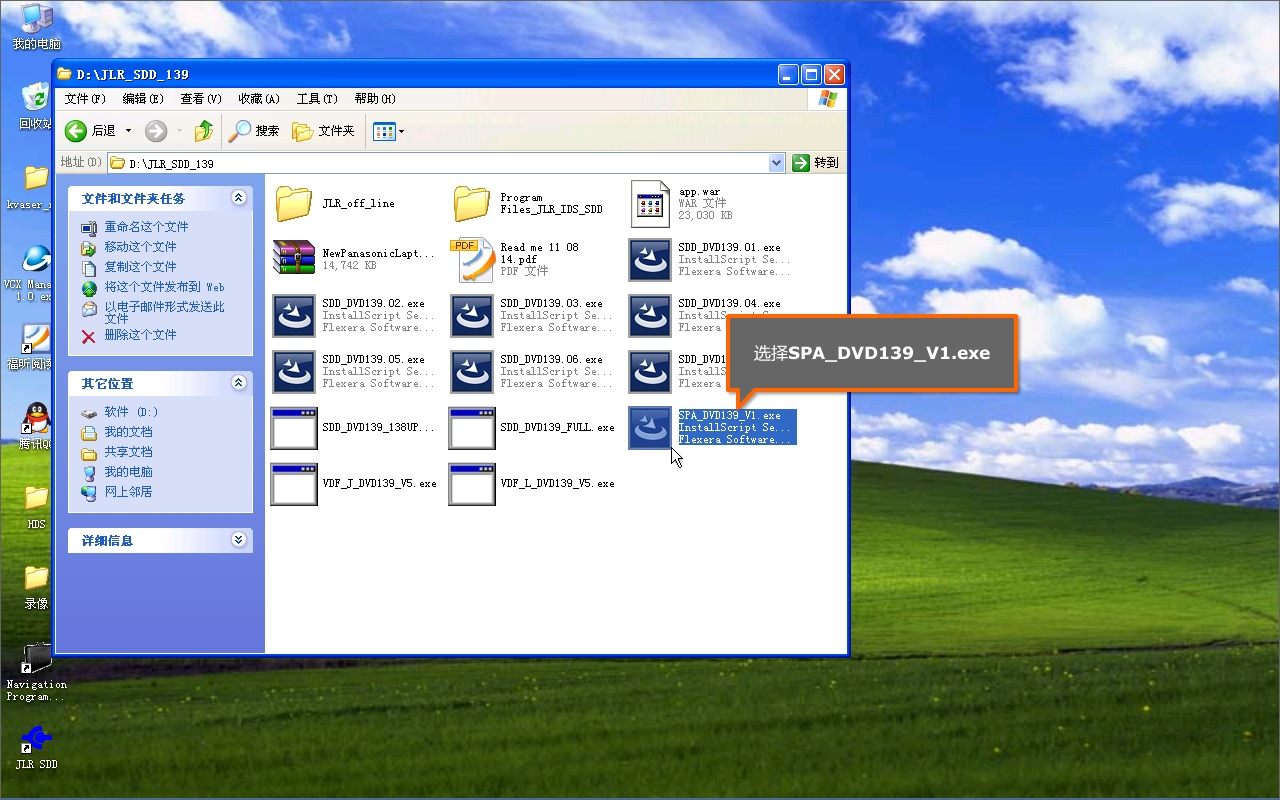Open the 工具(T) menu
Viewport: 1280px width, 800px height.
coord(317,99)
